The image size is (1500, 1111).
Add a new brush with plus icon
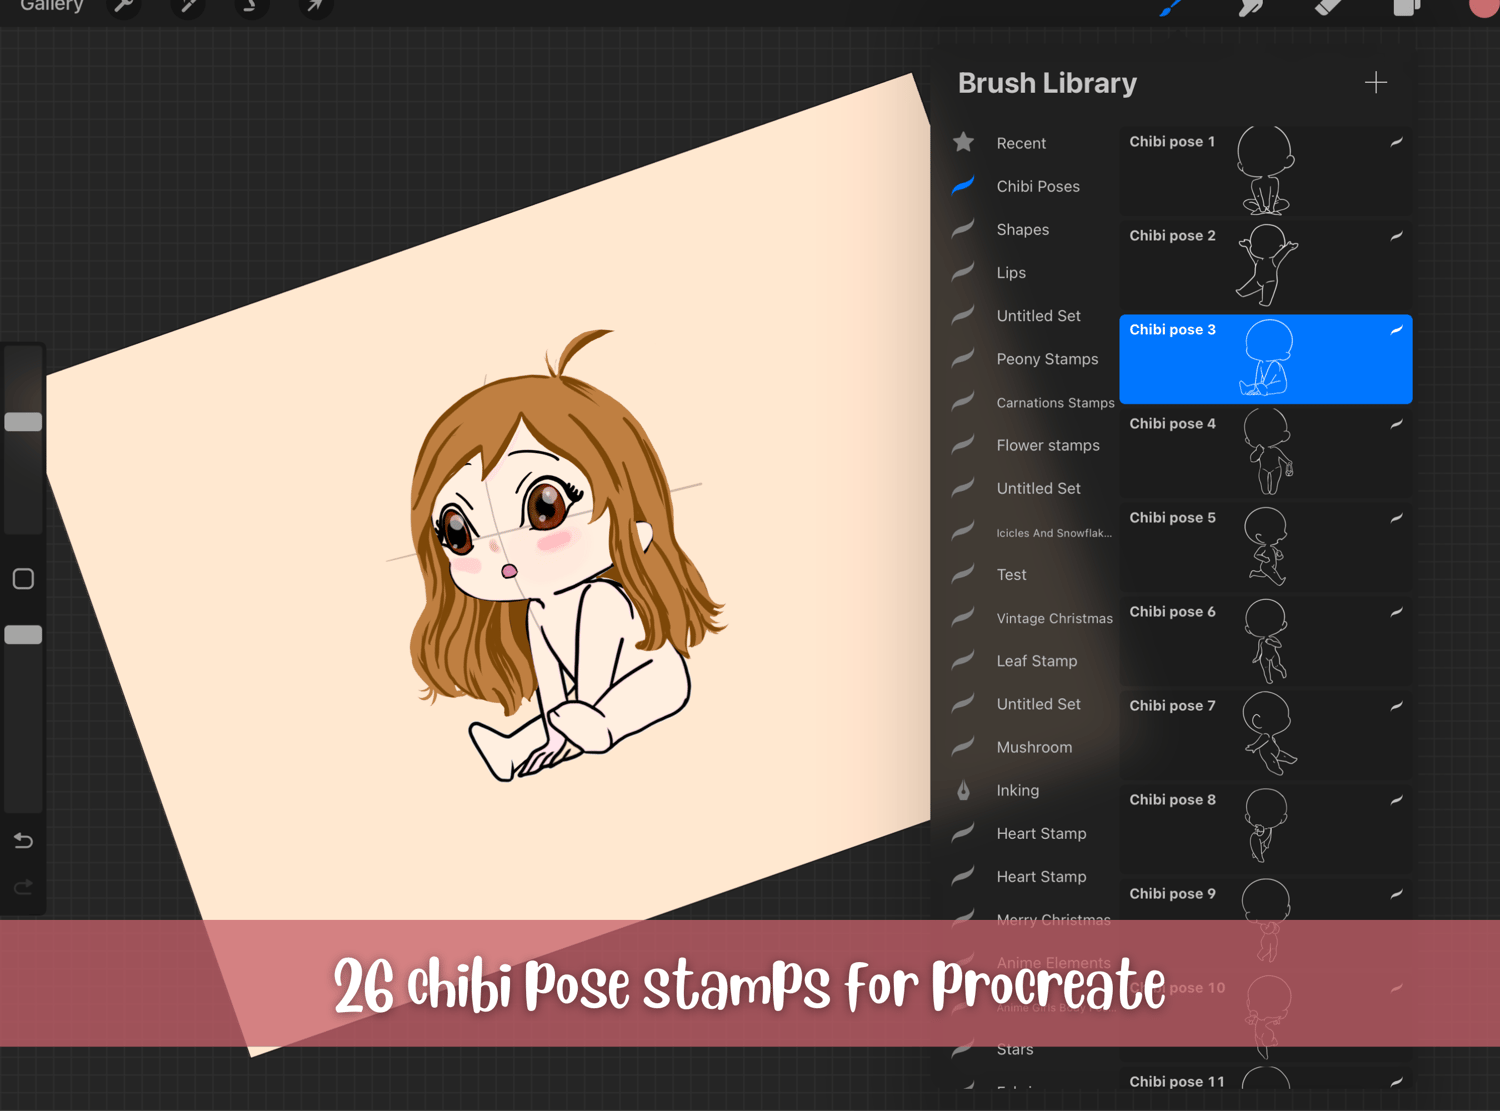[1376, 82]
